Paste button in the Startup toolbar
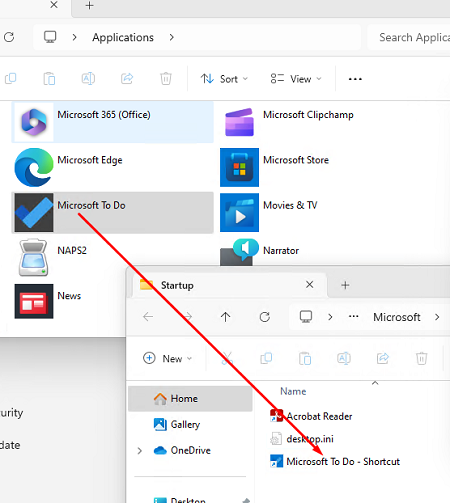This screenshot has width=450, height=503. pyautogui.click(x=305, y=358)
